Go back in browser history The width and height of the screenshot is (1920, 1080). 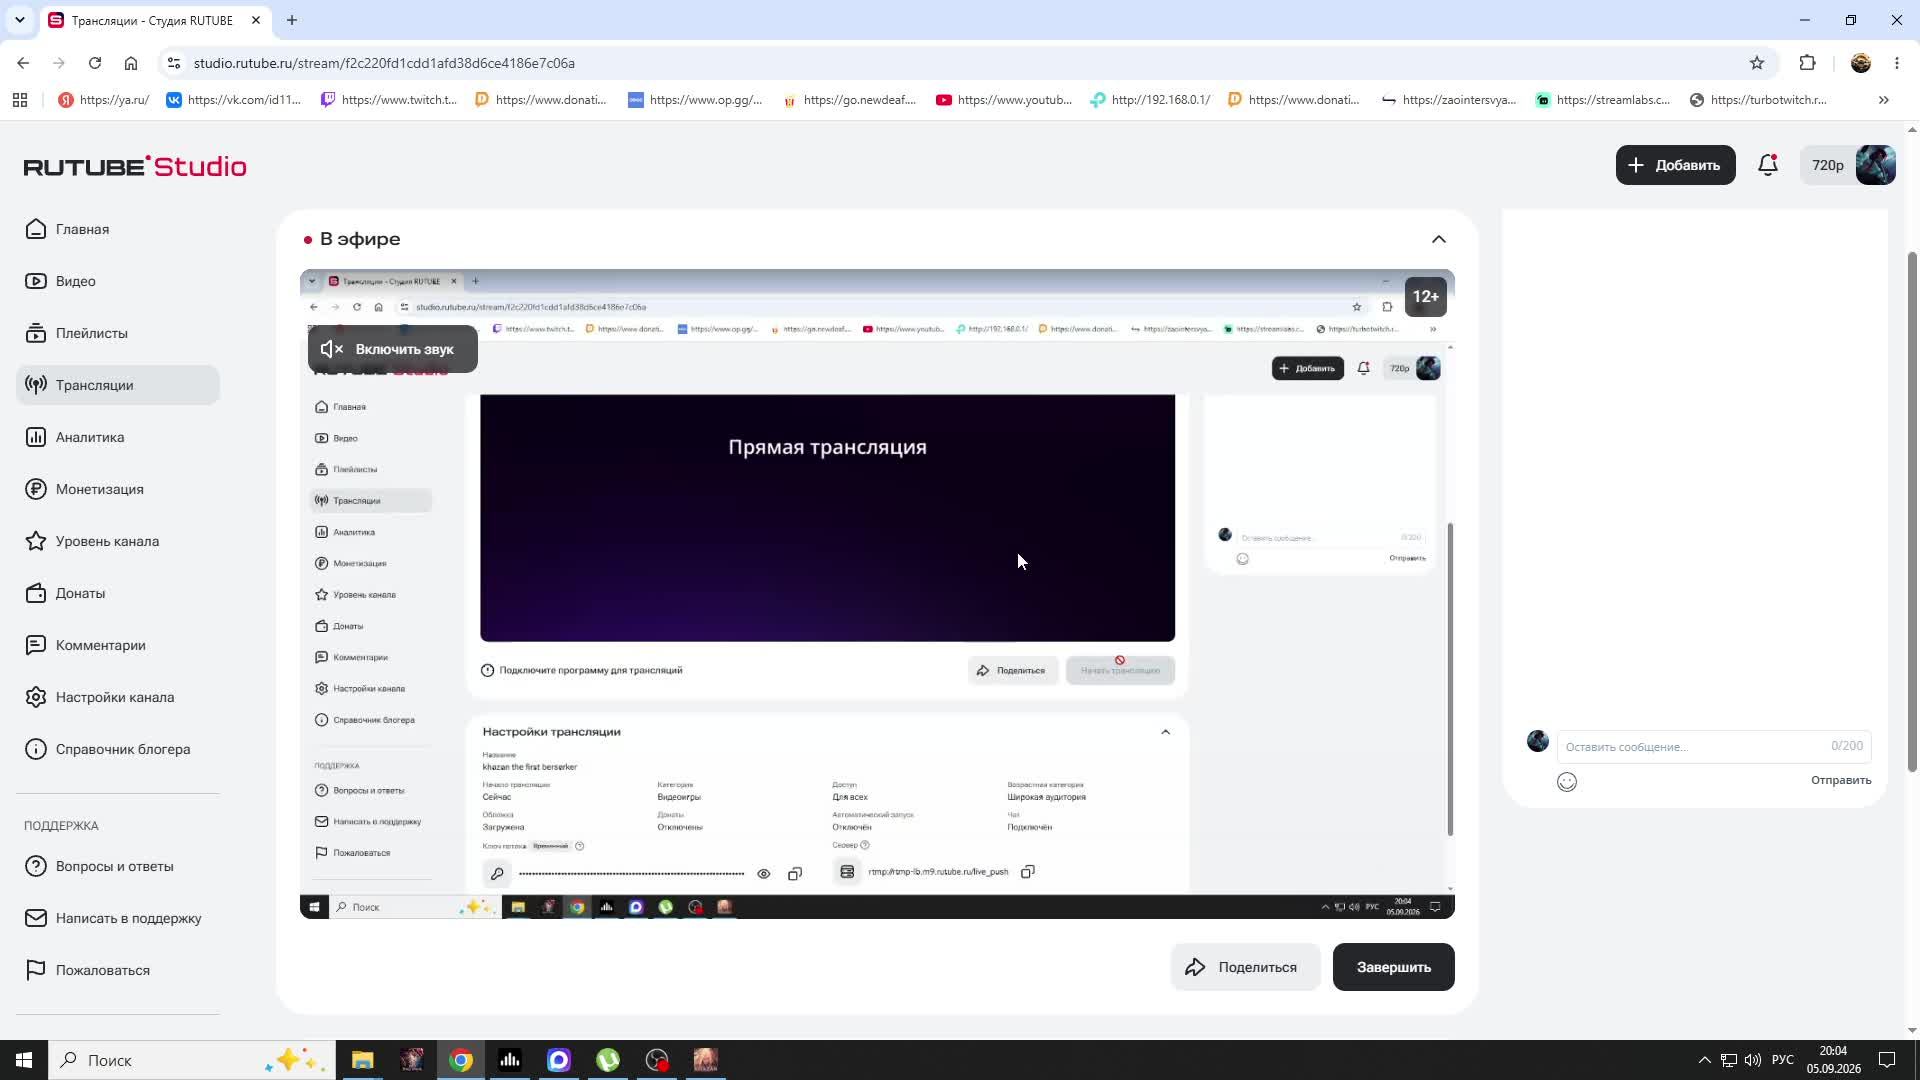(23, 63)
